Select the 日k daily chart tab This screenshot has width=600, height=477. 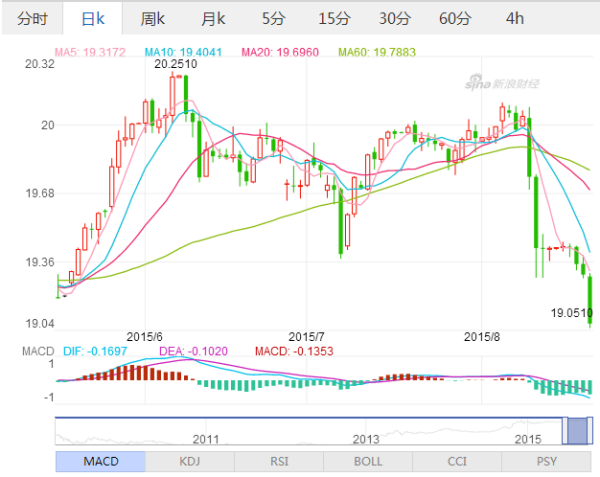(93, 18)
